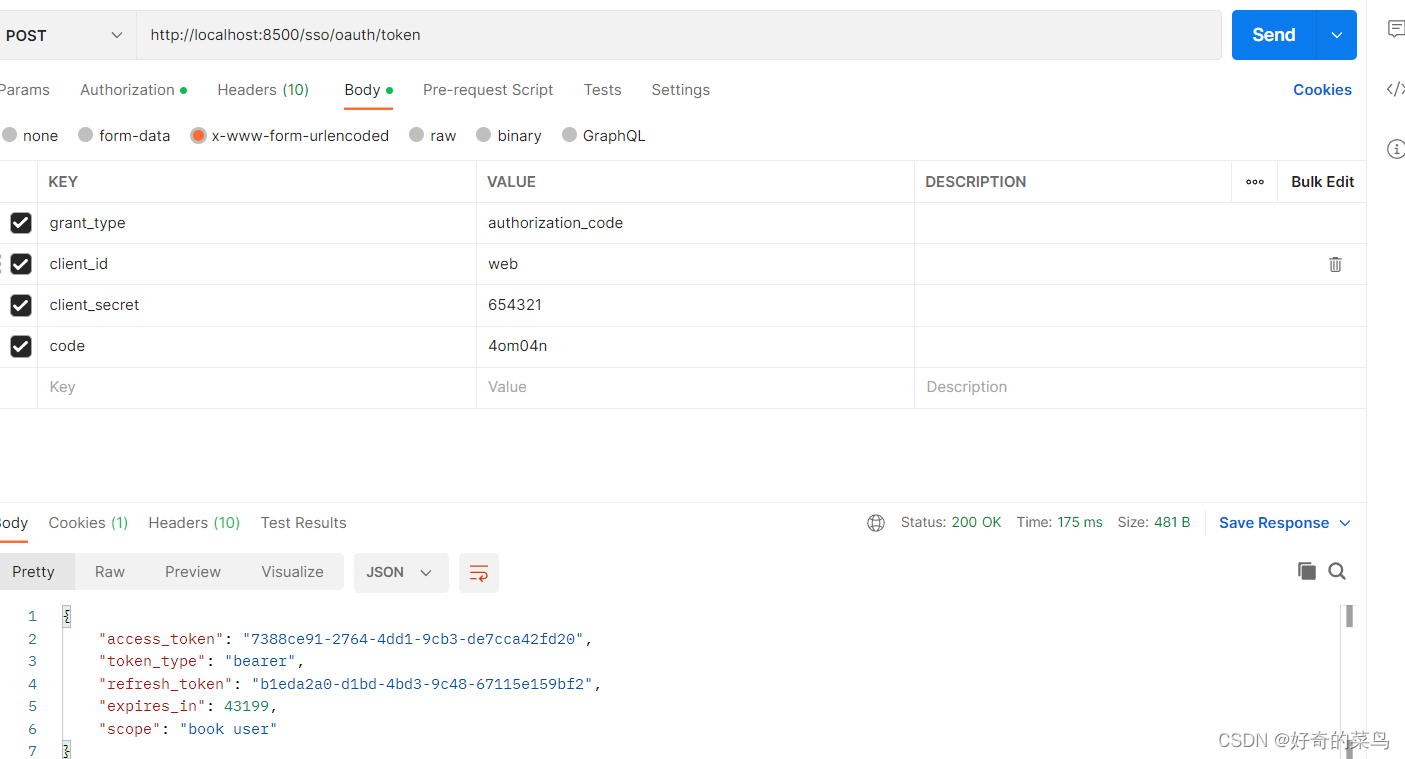Open the comments icon in the right sidebar
1405x759 pixels.
pos(1396,29)
